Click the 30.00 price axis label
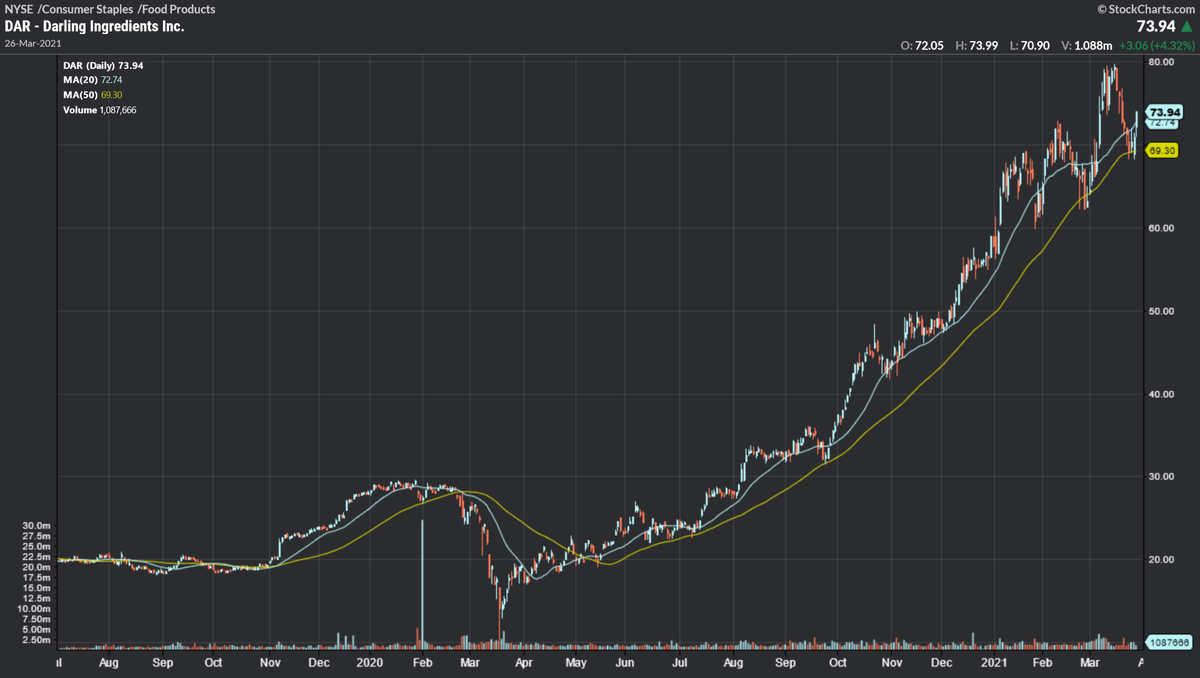 pos(1161,477)
